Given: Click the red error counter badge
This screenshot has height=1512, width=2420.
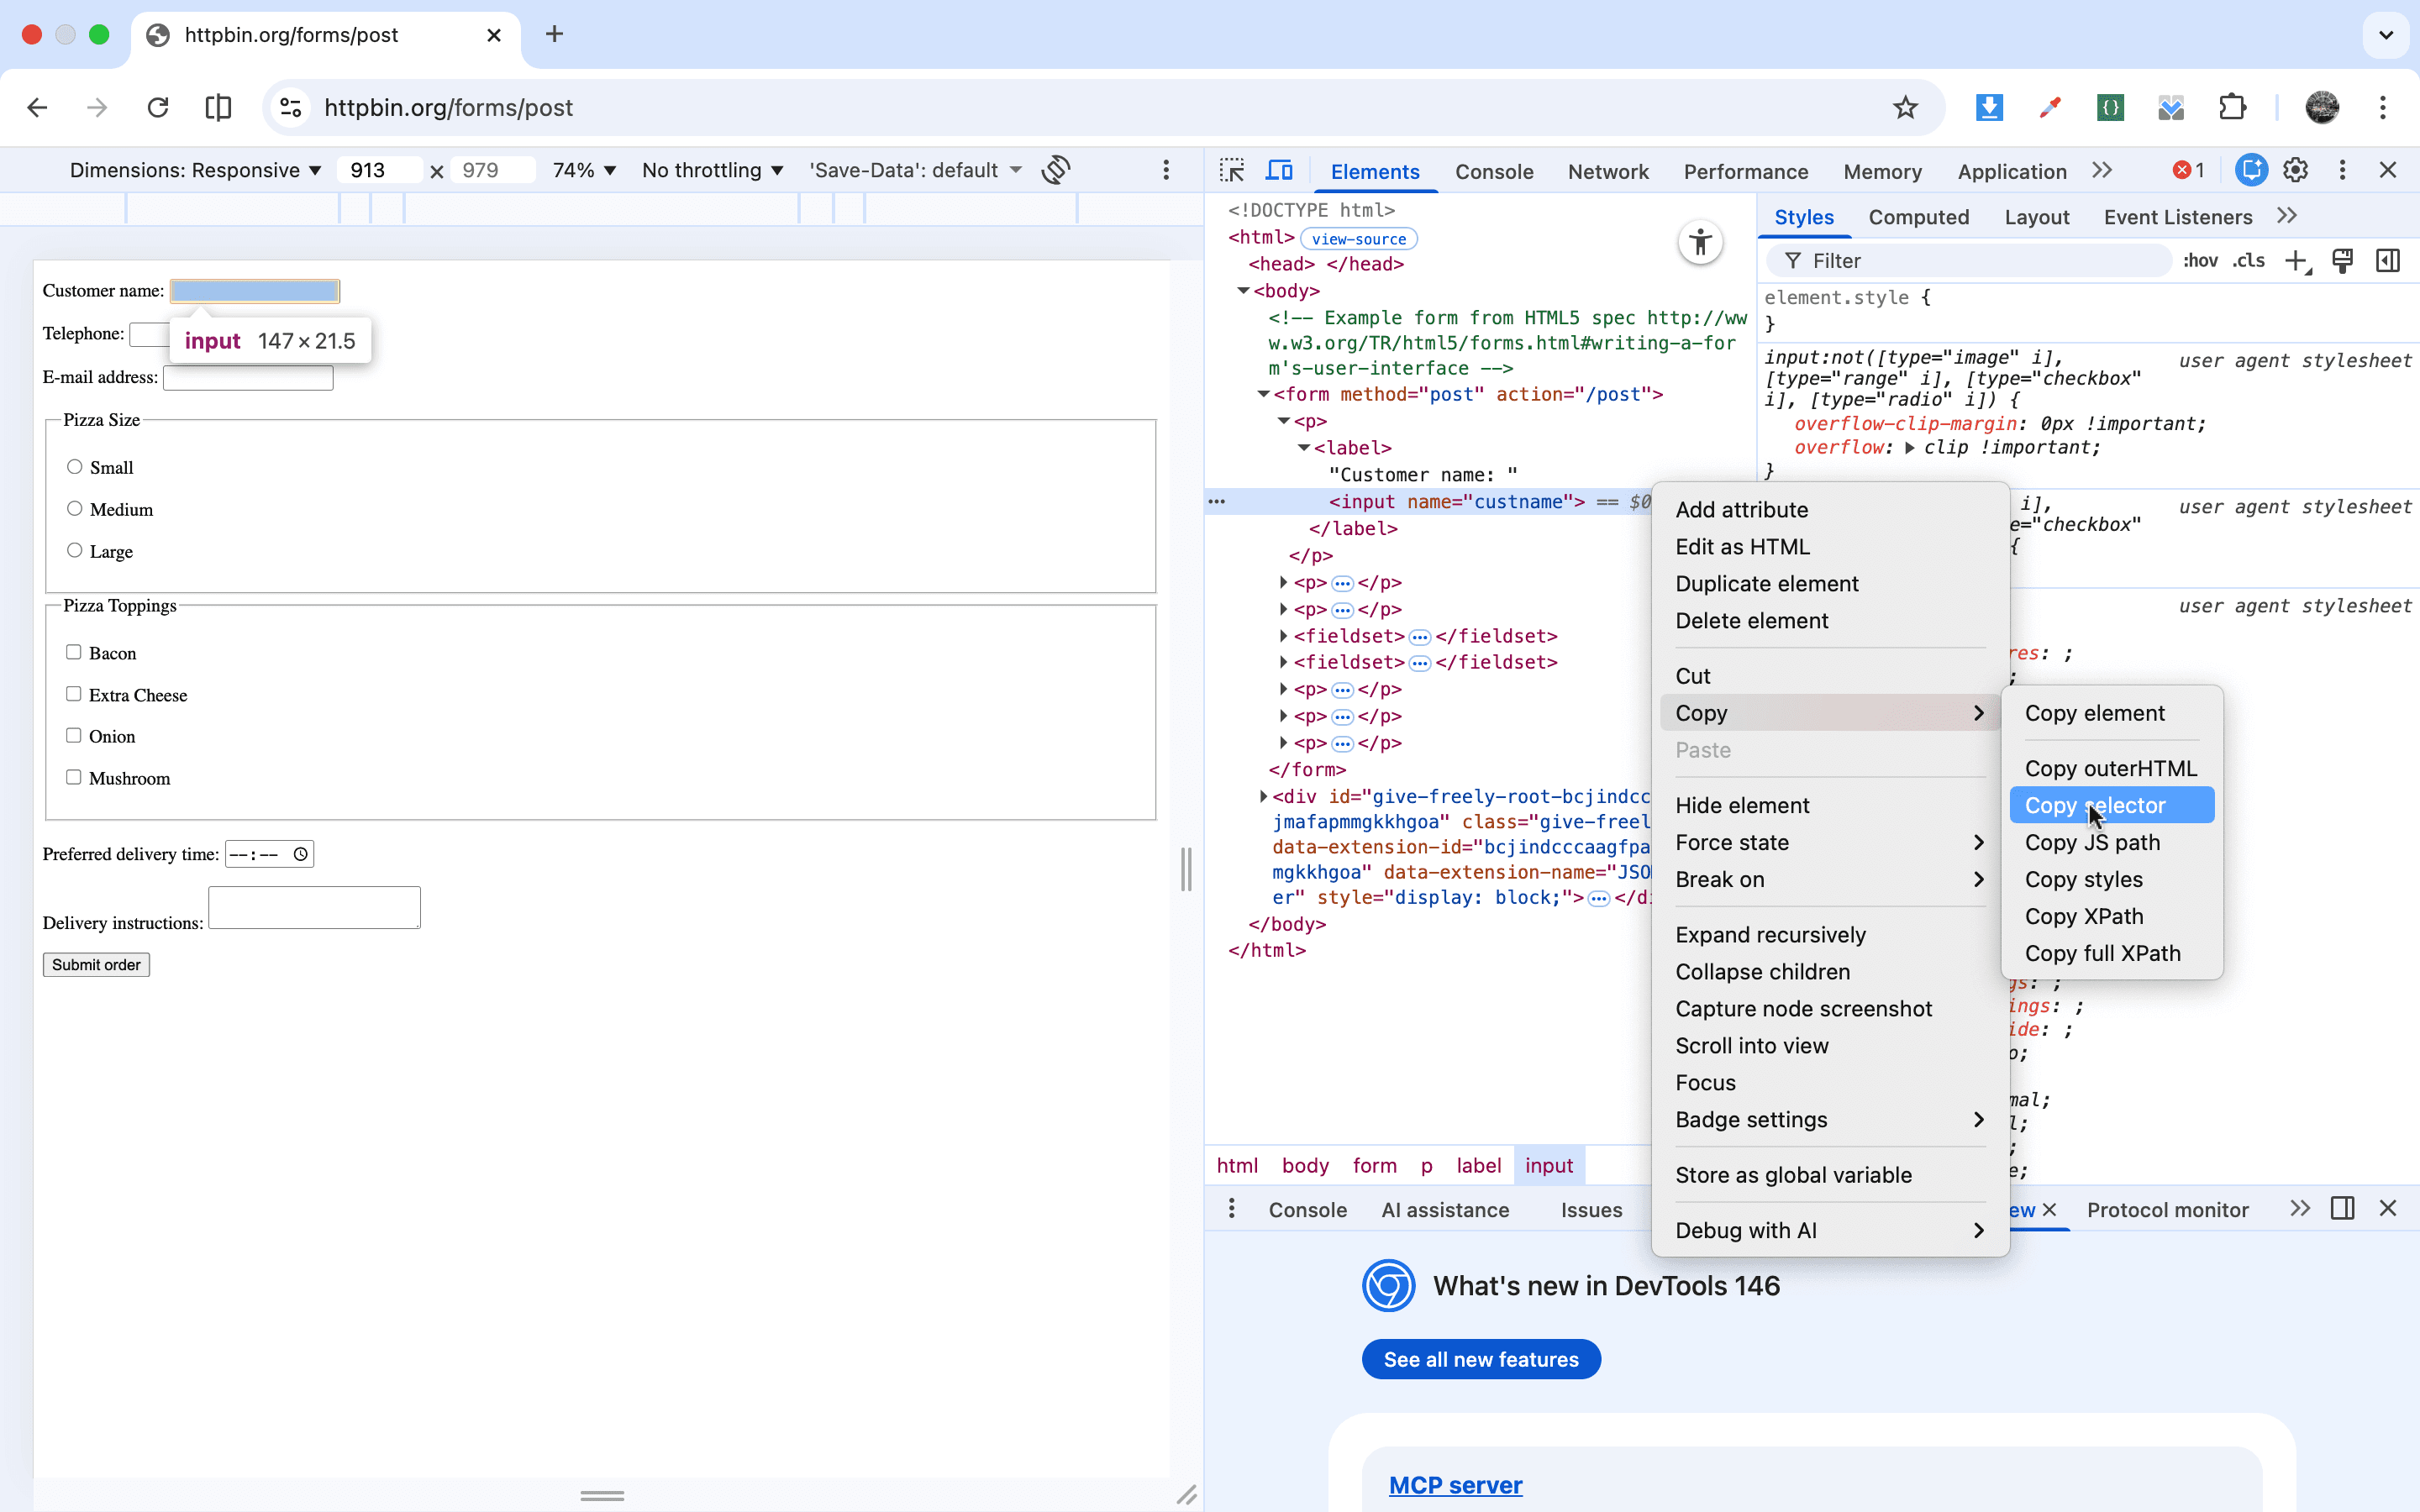Looking at the screenshot, I should [x=2186, y=170].
